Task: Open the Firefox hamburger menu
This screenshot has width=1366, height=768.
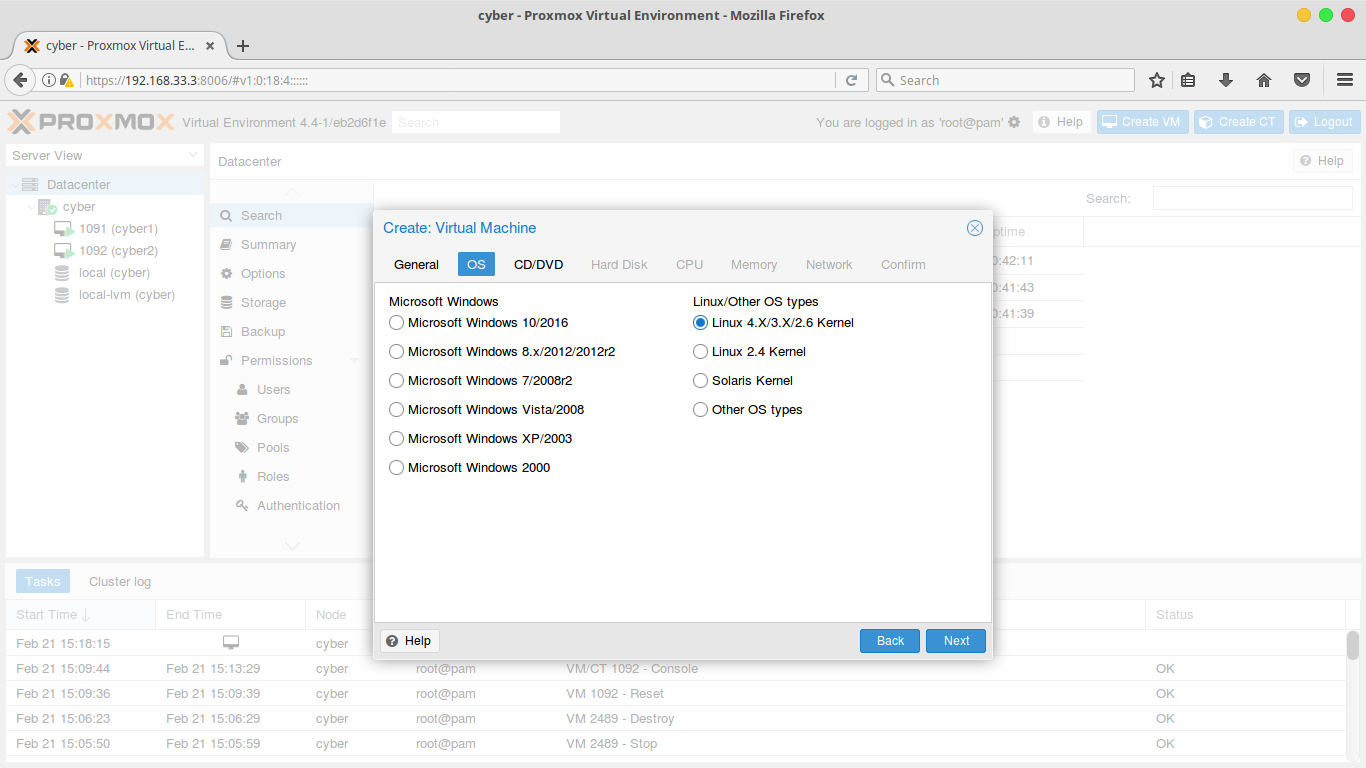Action: pyautogui.click(x=1345, y=80)
